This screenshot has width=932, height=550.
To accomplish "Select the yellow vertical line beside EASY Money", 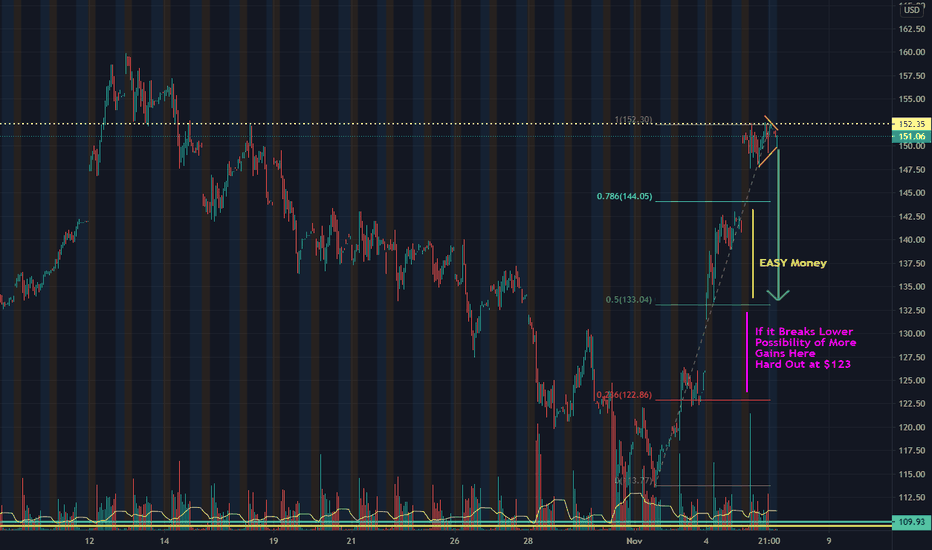I will [x=753, y=253].
